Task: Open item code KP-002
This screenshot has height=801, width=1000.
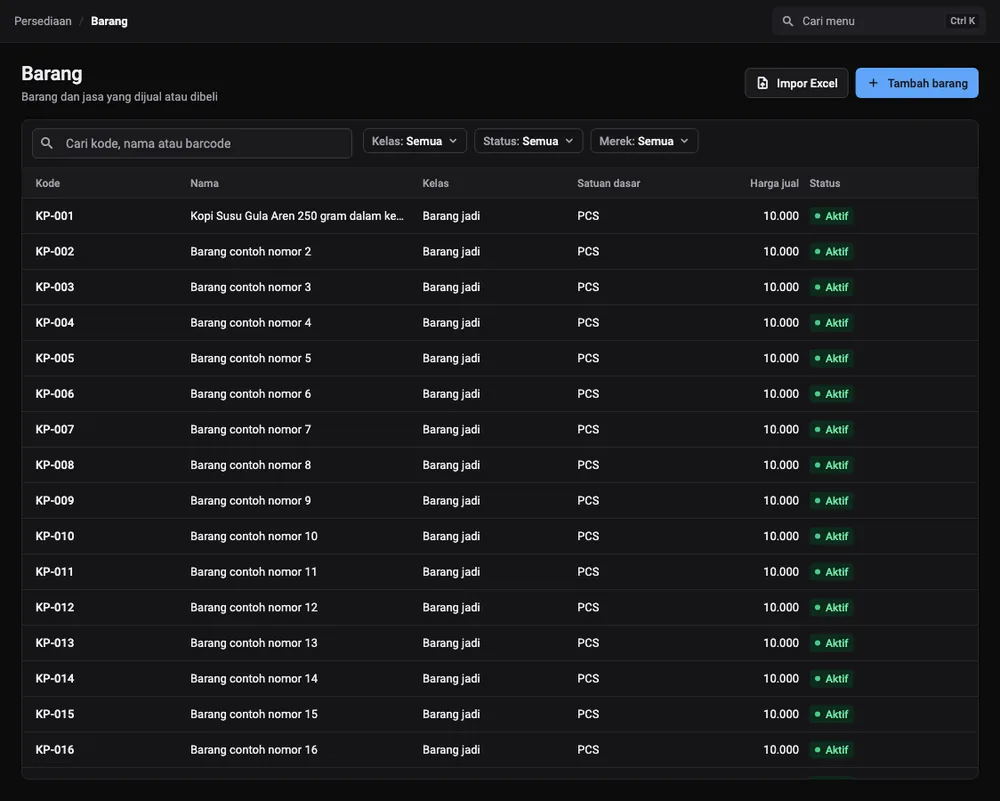Action: coord(55,251)
